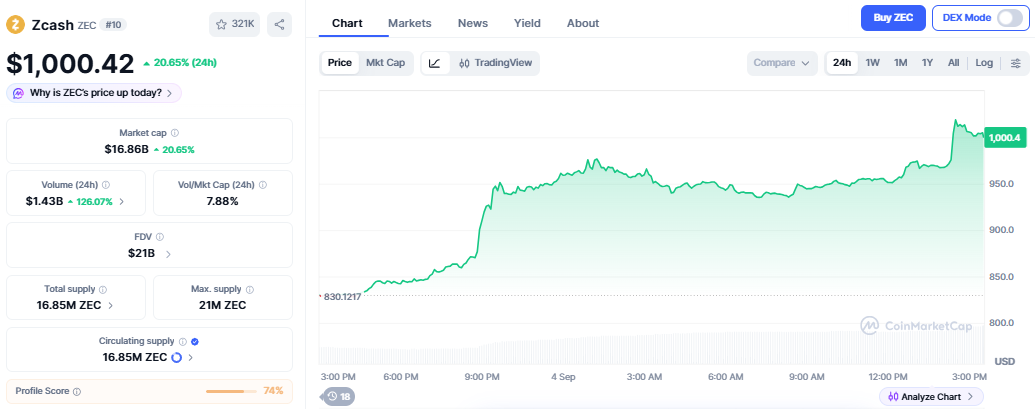Click the 74% profile score value
The image size is (1035, 409).
click(273, 391)
